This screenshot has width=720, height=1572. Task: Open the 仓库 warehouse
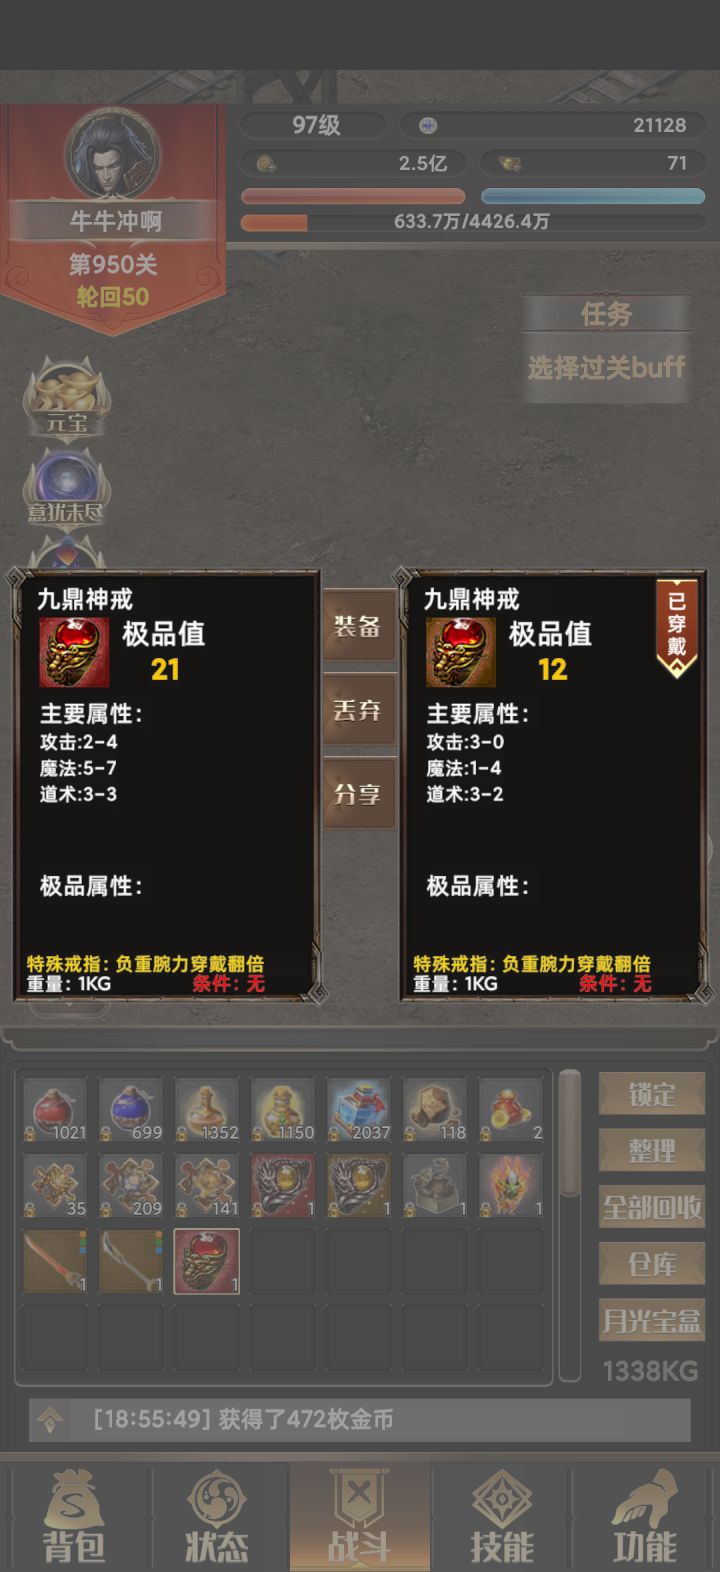coord(652,1264)
